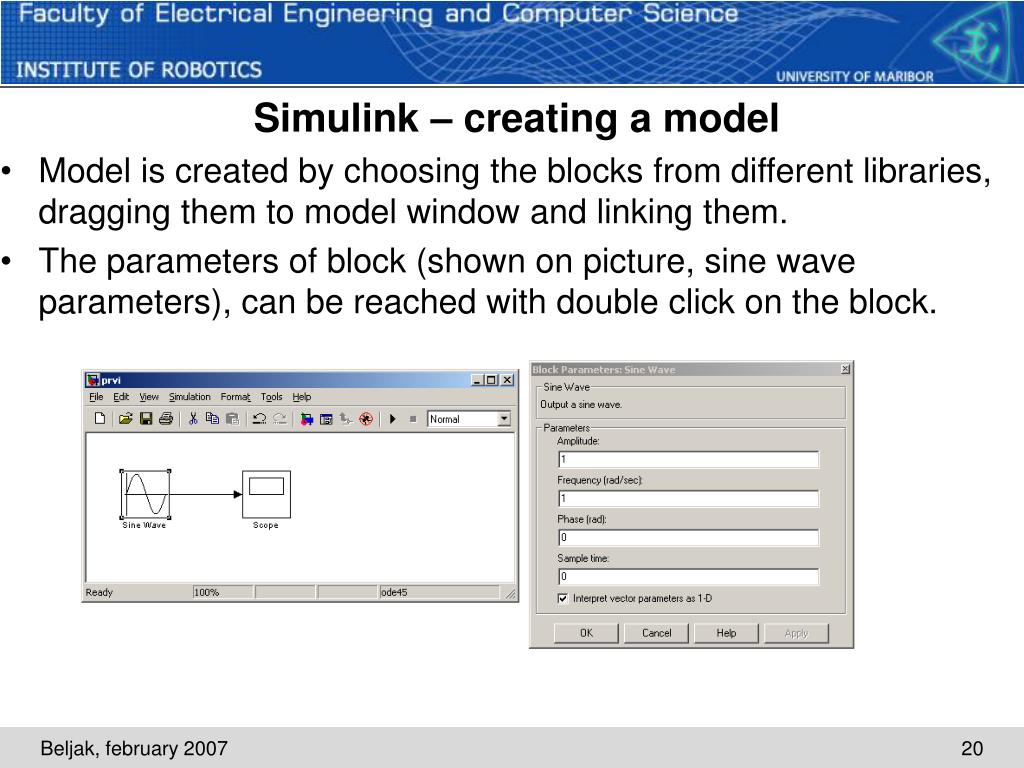This screenshot has height=768, width=1024.
Task: Minimize the prvi model window
Action: click(477, 380)
